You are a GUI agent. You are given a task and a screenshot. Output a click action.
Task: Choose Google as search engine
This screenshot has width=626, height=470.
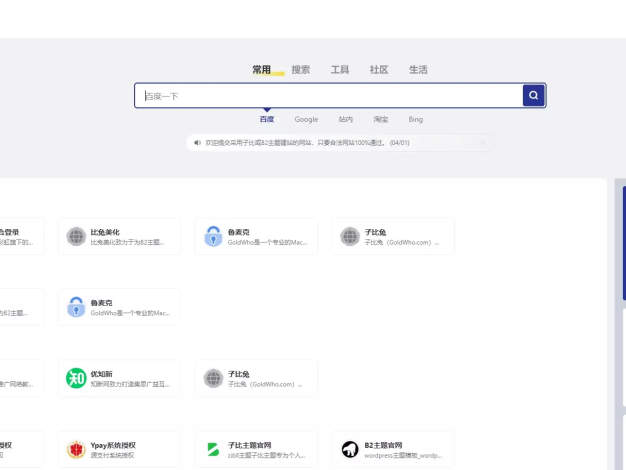pyautogui.click(x=306, y=119)
